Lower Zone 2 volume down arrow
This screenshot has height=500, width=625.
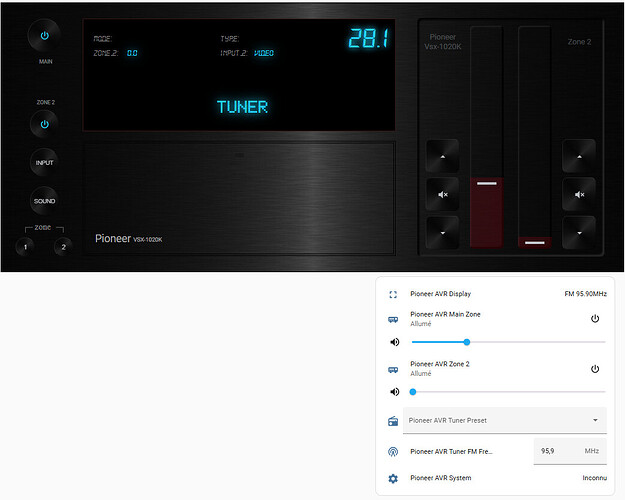click(579, 233)
